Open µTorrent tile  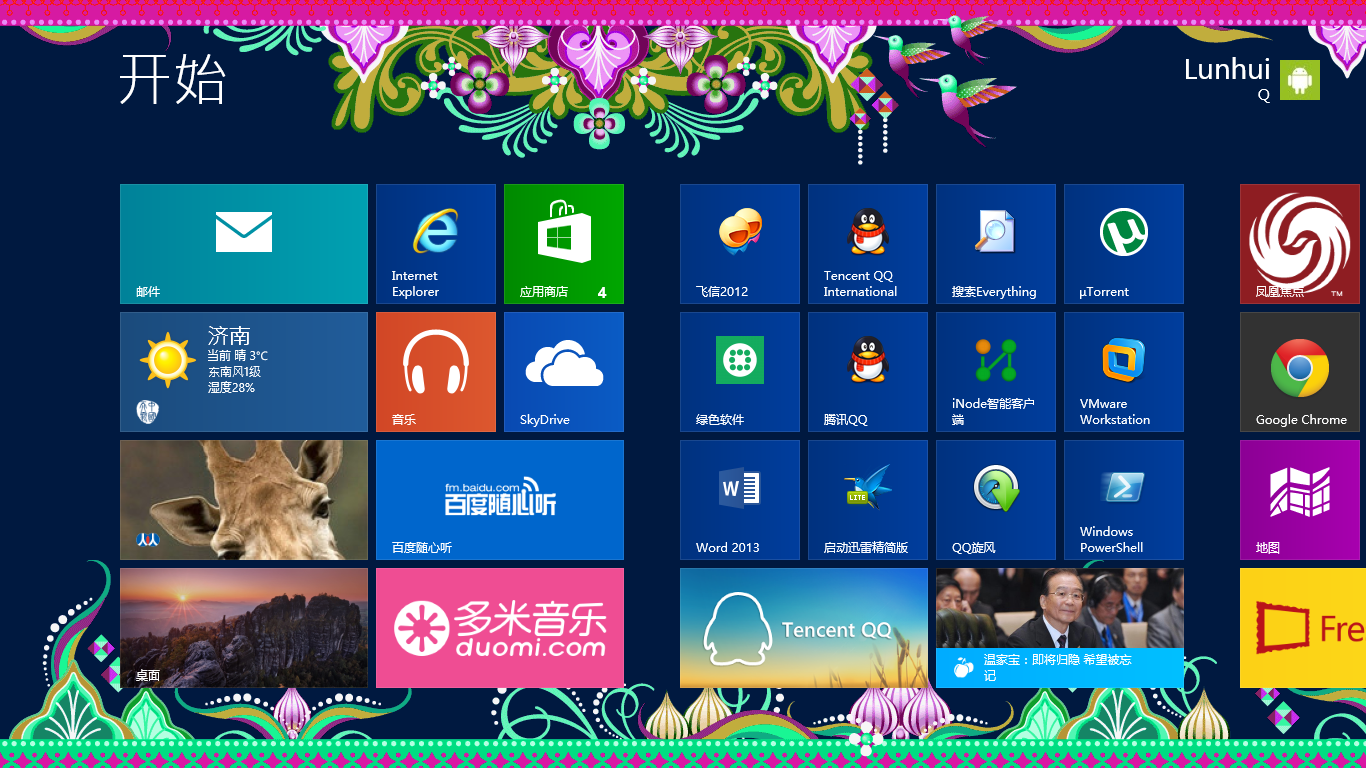click(x=1123, y=243)
